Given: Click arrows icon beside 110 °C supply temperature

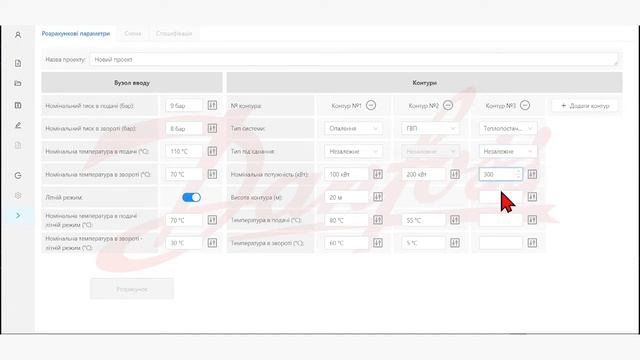Looking at the screenshot, I should pyautogui.click(x=212, y=151).
